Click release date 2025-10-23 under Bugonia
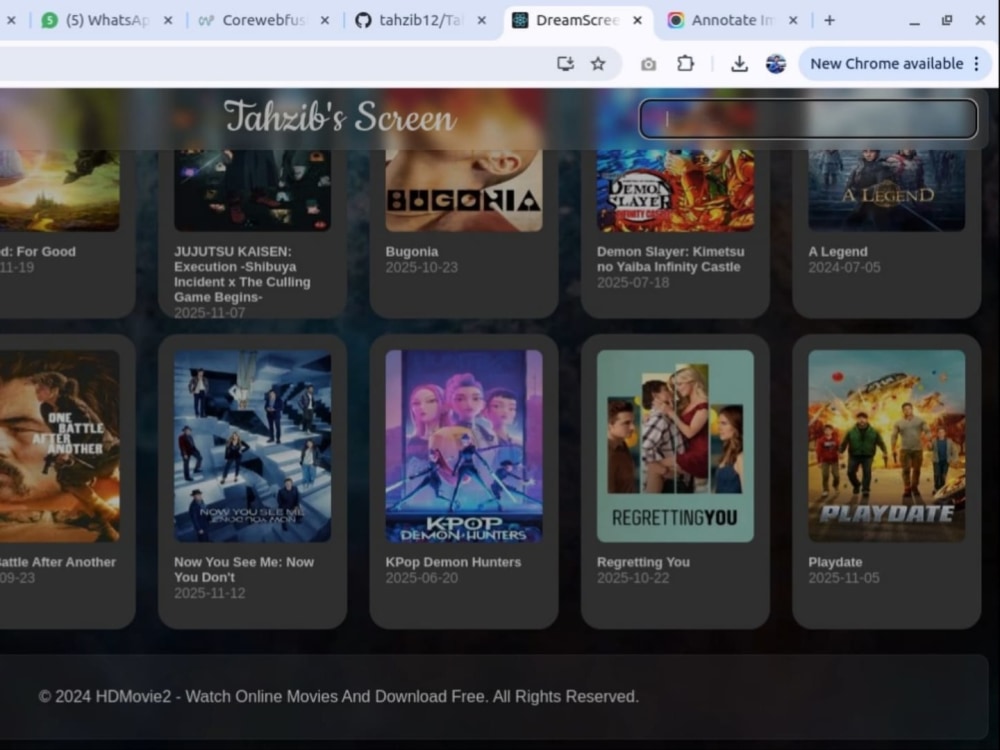This screenshot has height=750, width=1000. tap(422, 267)
